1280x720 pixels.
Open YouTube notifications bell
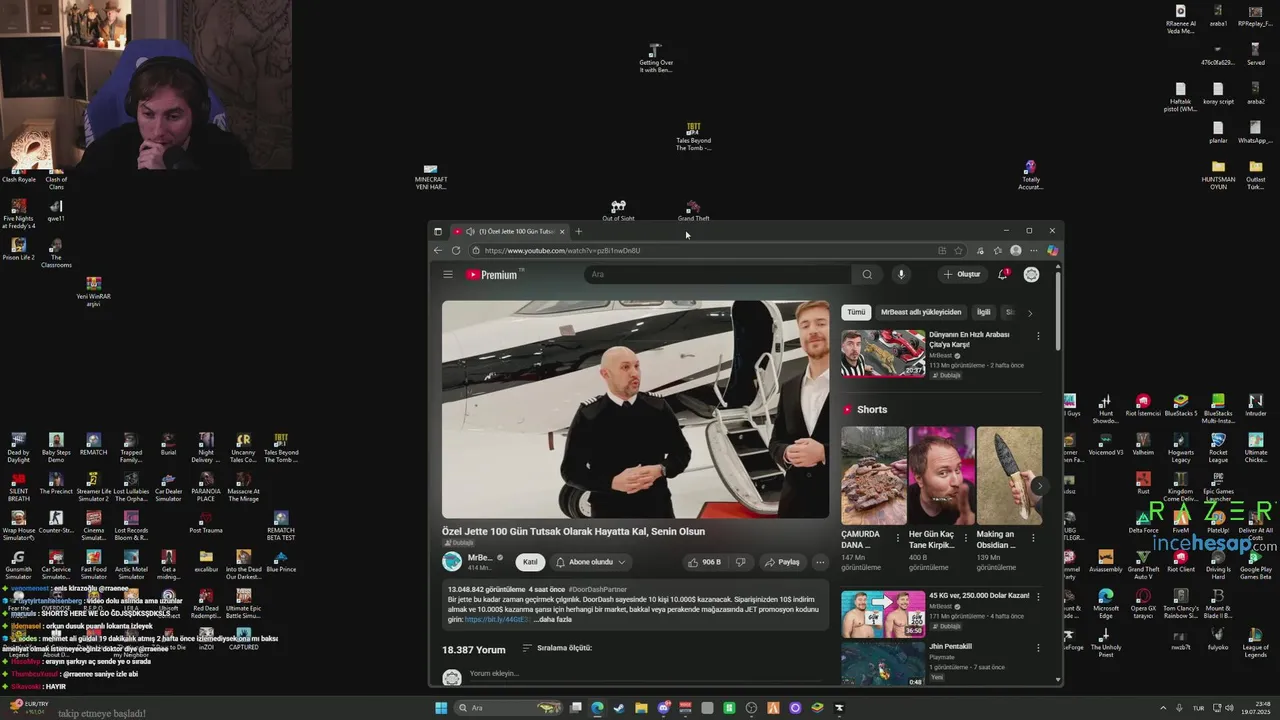1003,274
